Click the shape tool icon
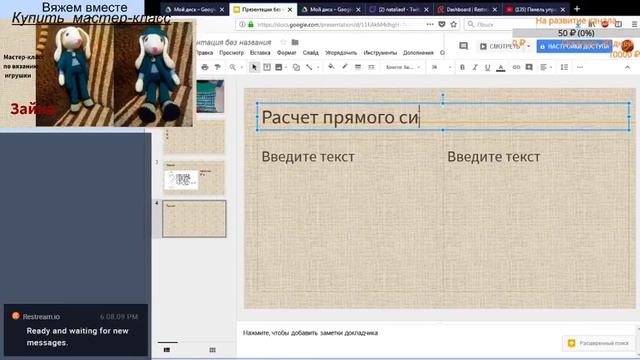640x360 pixels. (x=296, y=67)
